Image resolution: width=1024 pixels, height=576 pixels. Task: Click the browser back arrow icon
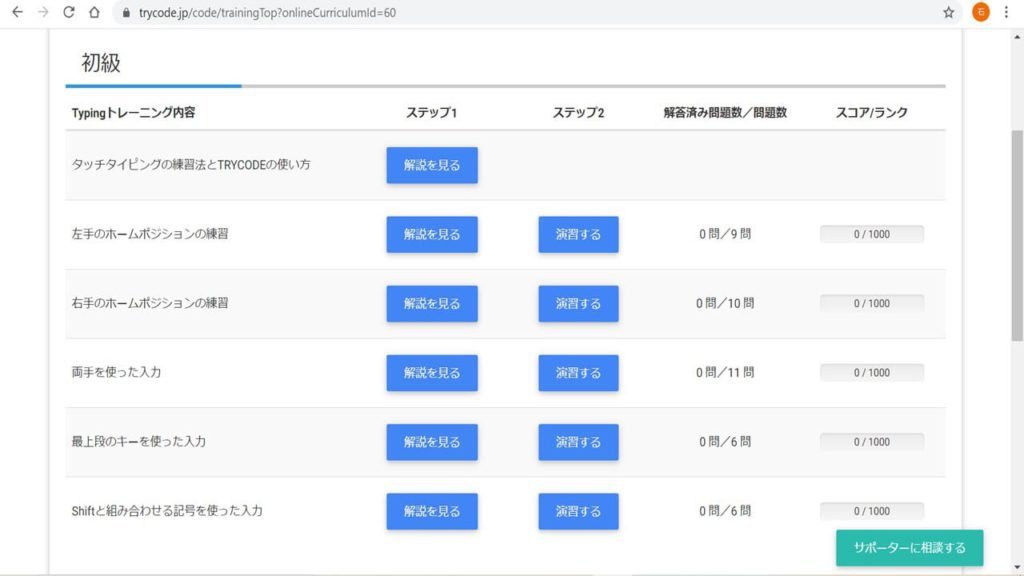tap(17, 13)
